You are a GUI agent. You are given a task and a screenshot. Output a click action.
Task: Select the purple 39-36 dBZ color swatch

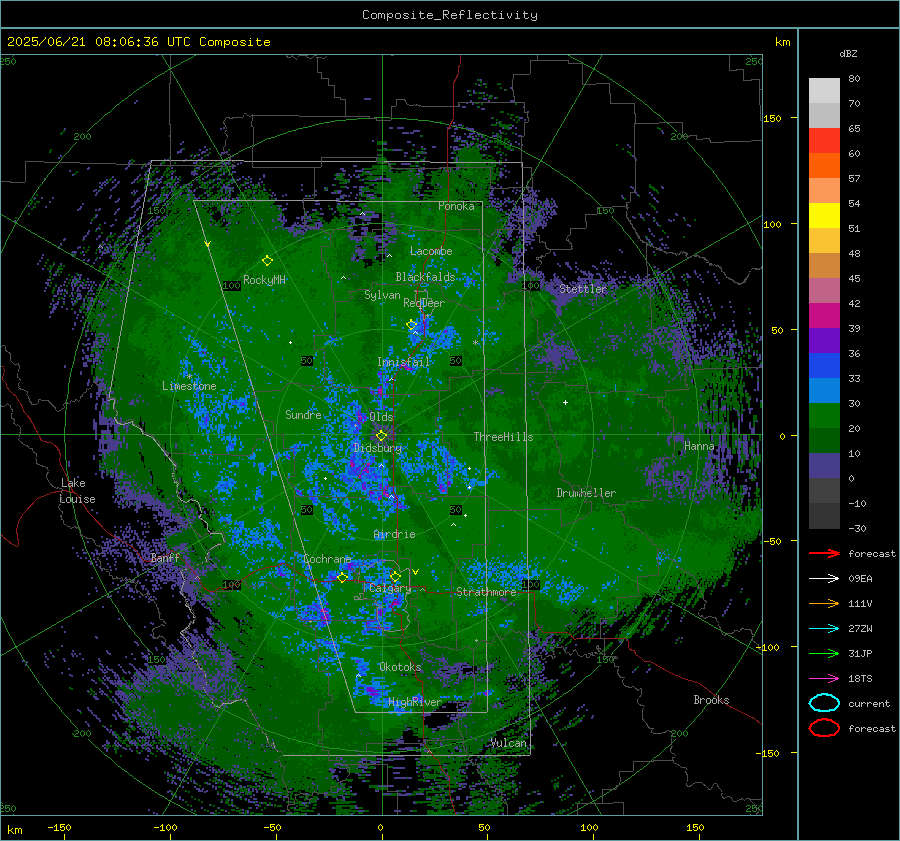coord(824,340)
